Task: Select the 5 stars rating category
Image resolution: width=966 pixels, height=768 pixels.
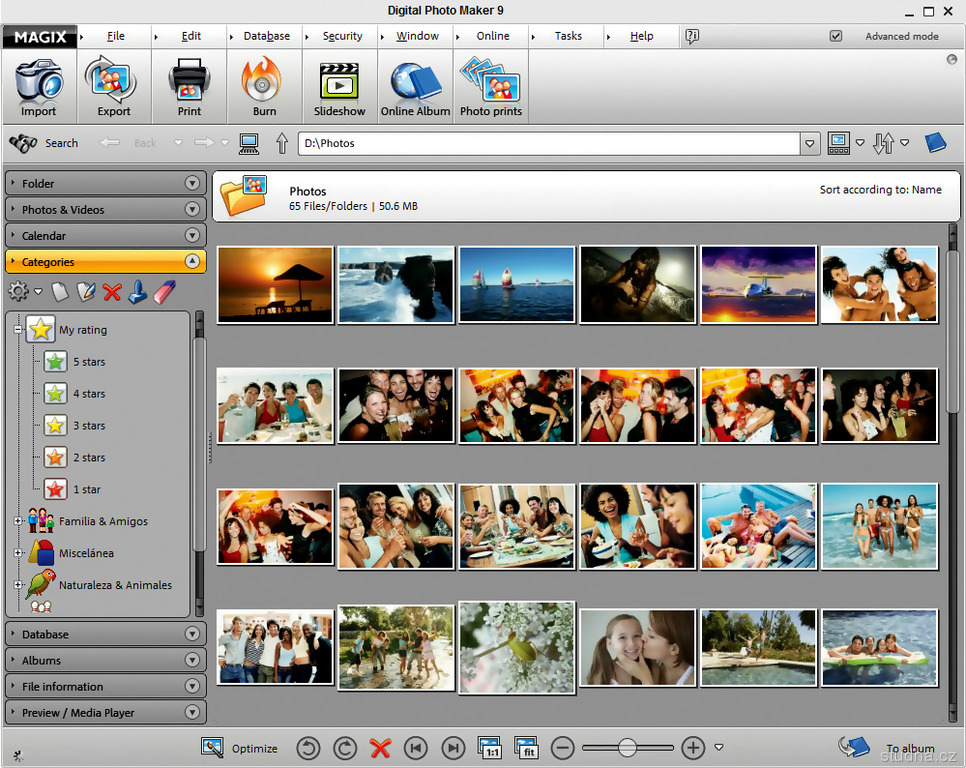Action: pos(88,362)
